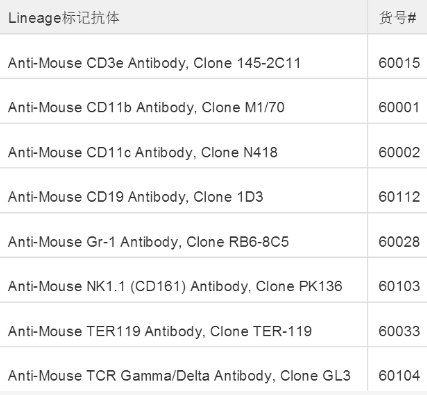Select Anti-Mouse CD3e Antibody, Clone 145-2C11
Viewport: 427px width, 395px height.
pyautogui.click(x=154, y=63)
